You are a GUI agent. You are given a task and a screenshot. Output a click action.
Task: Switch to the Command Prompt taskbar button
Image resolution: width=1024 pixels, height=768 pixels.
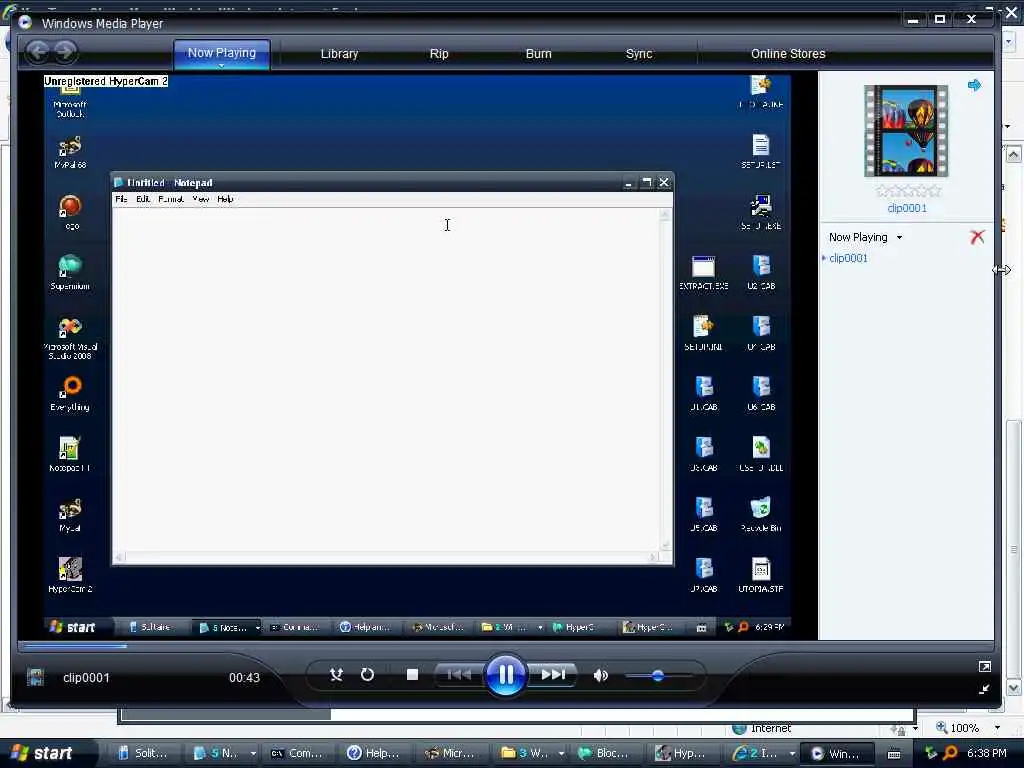(x=296, y=753)
